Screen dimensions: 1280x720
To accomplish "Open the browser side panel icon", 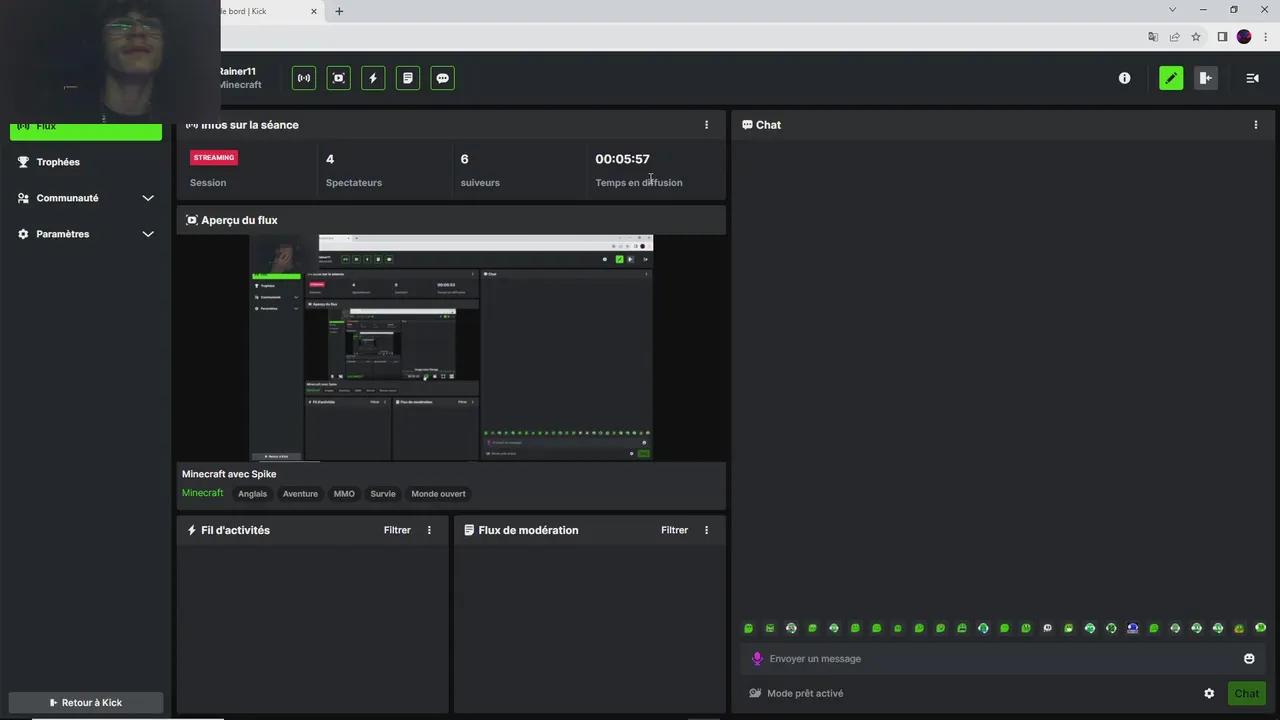I will pyautogui.click(x=1222, y=37).
